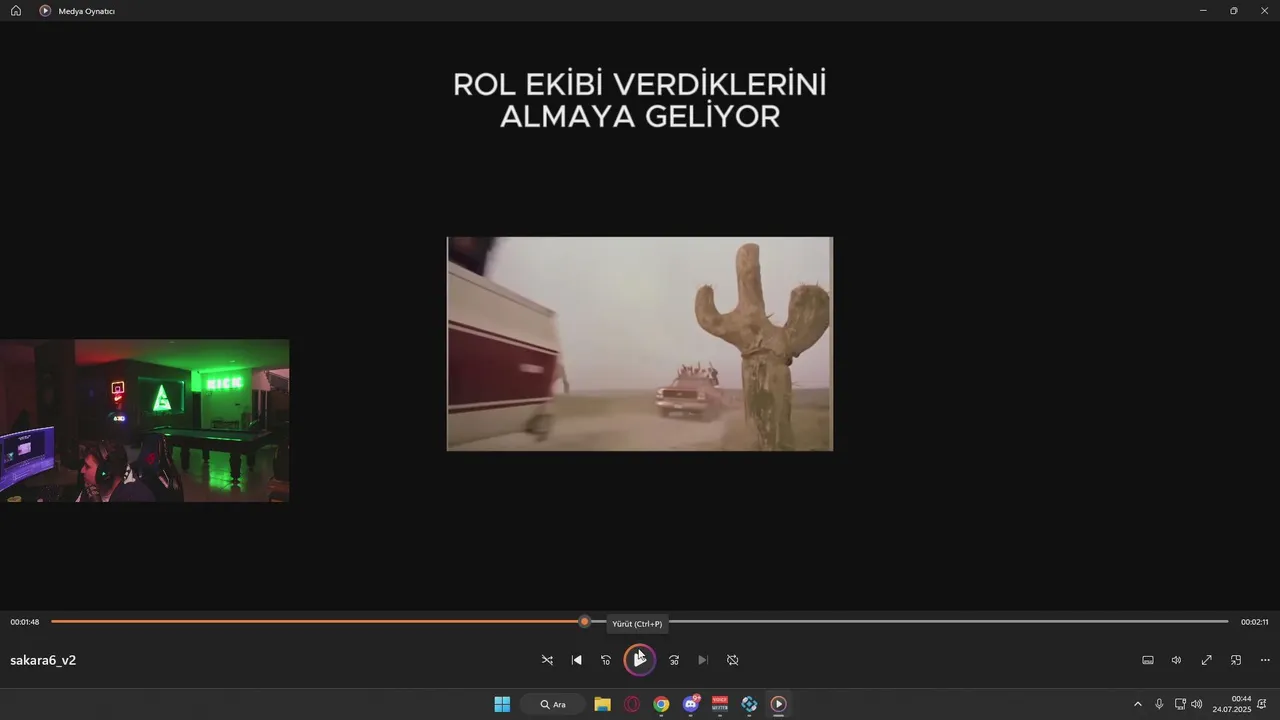Open Voicemeeter from taskbar
The image size is (1280, 720).
click(x=720, y=704)
